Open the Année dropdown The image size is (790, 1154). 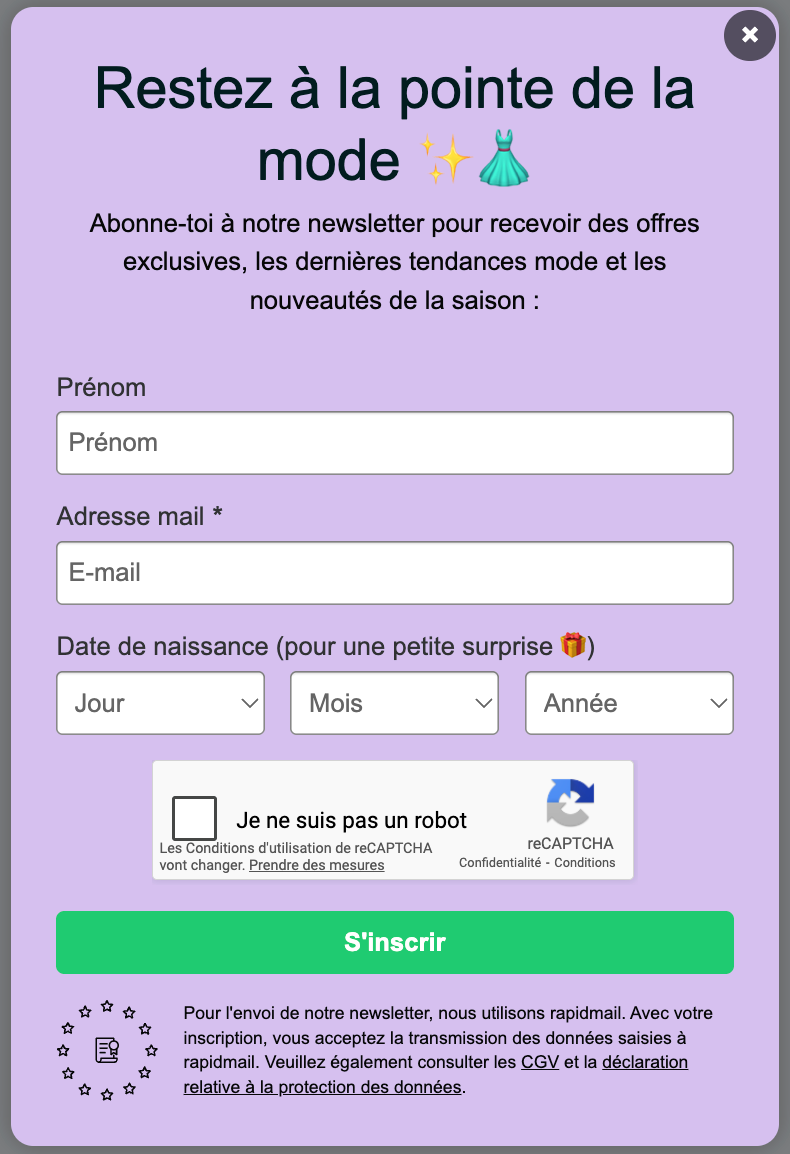pyautogui.click(x=629, y=703)
